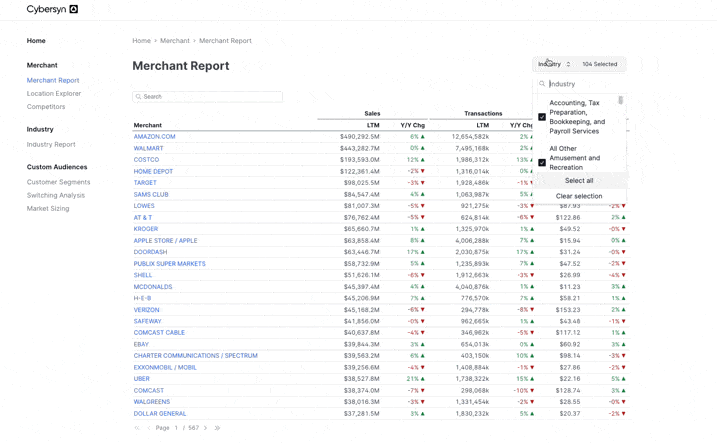Click the 12,654,582k transactions value
Screen dimensions: 717x443
pos(471,137)
